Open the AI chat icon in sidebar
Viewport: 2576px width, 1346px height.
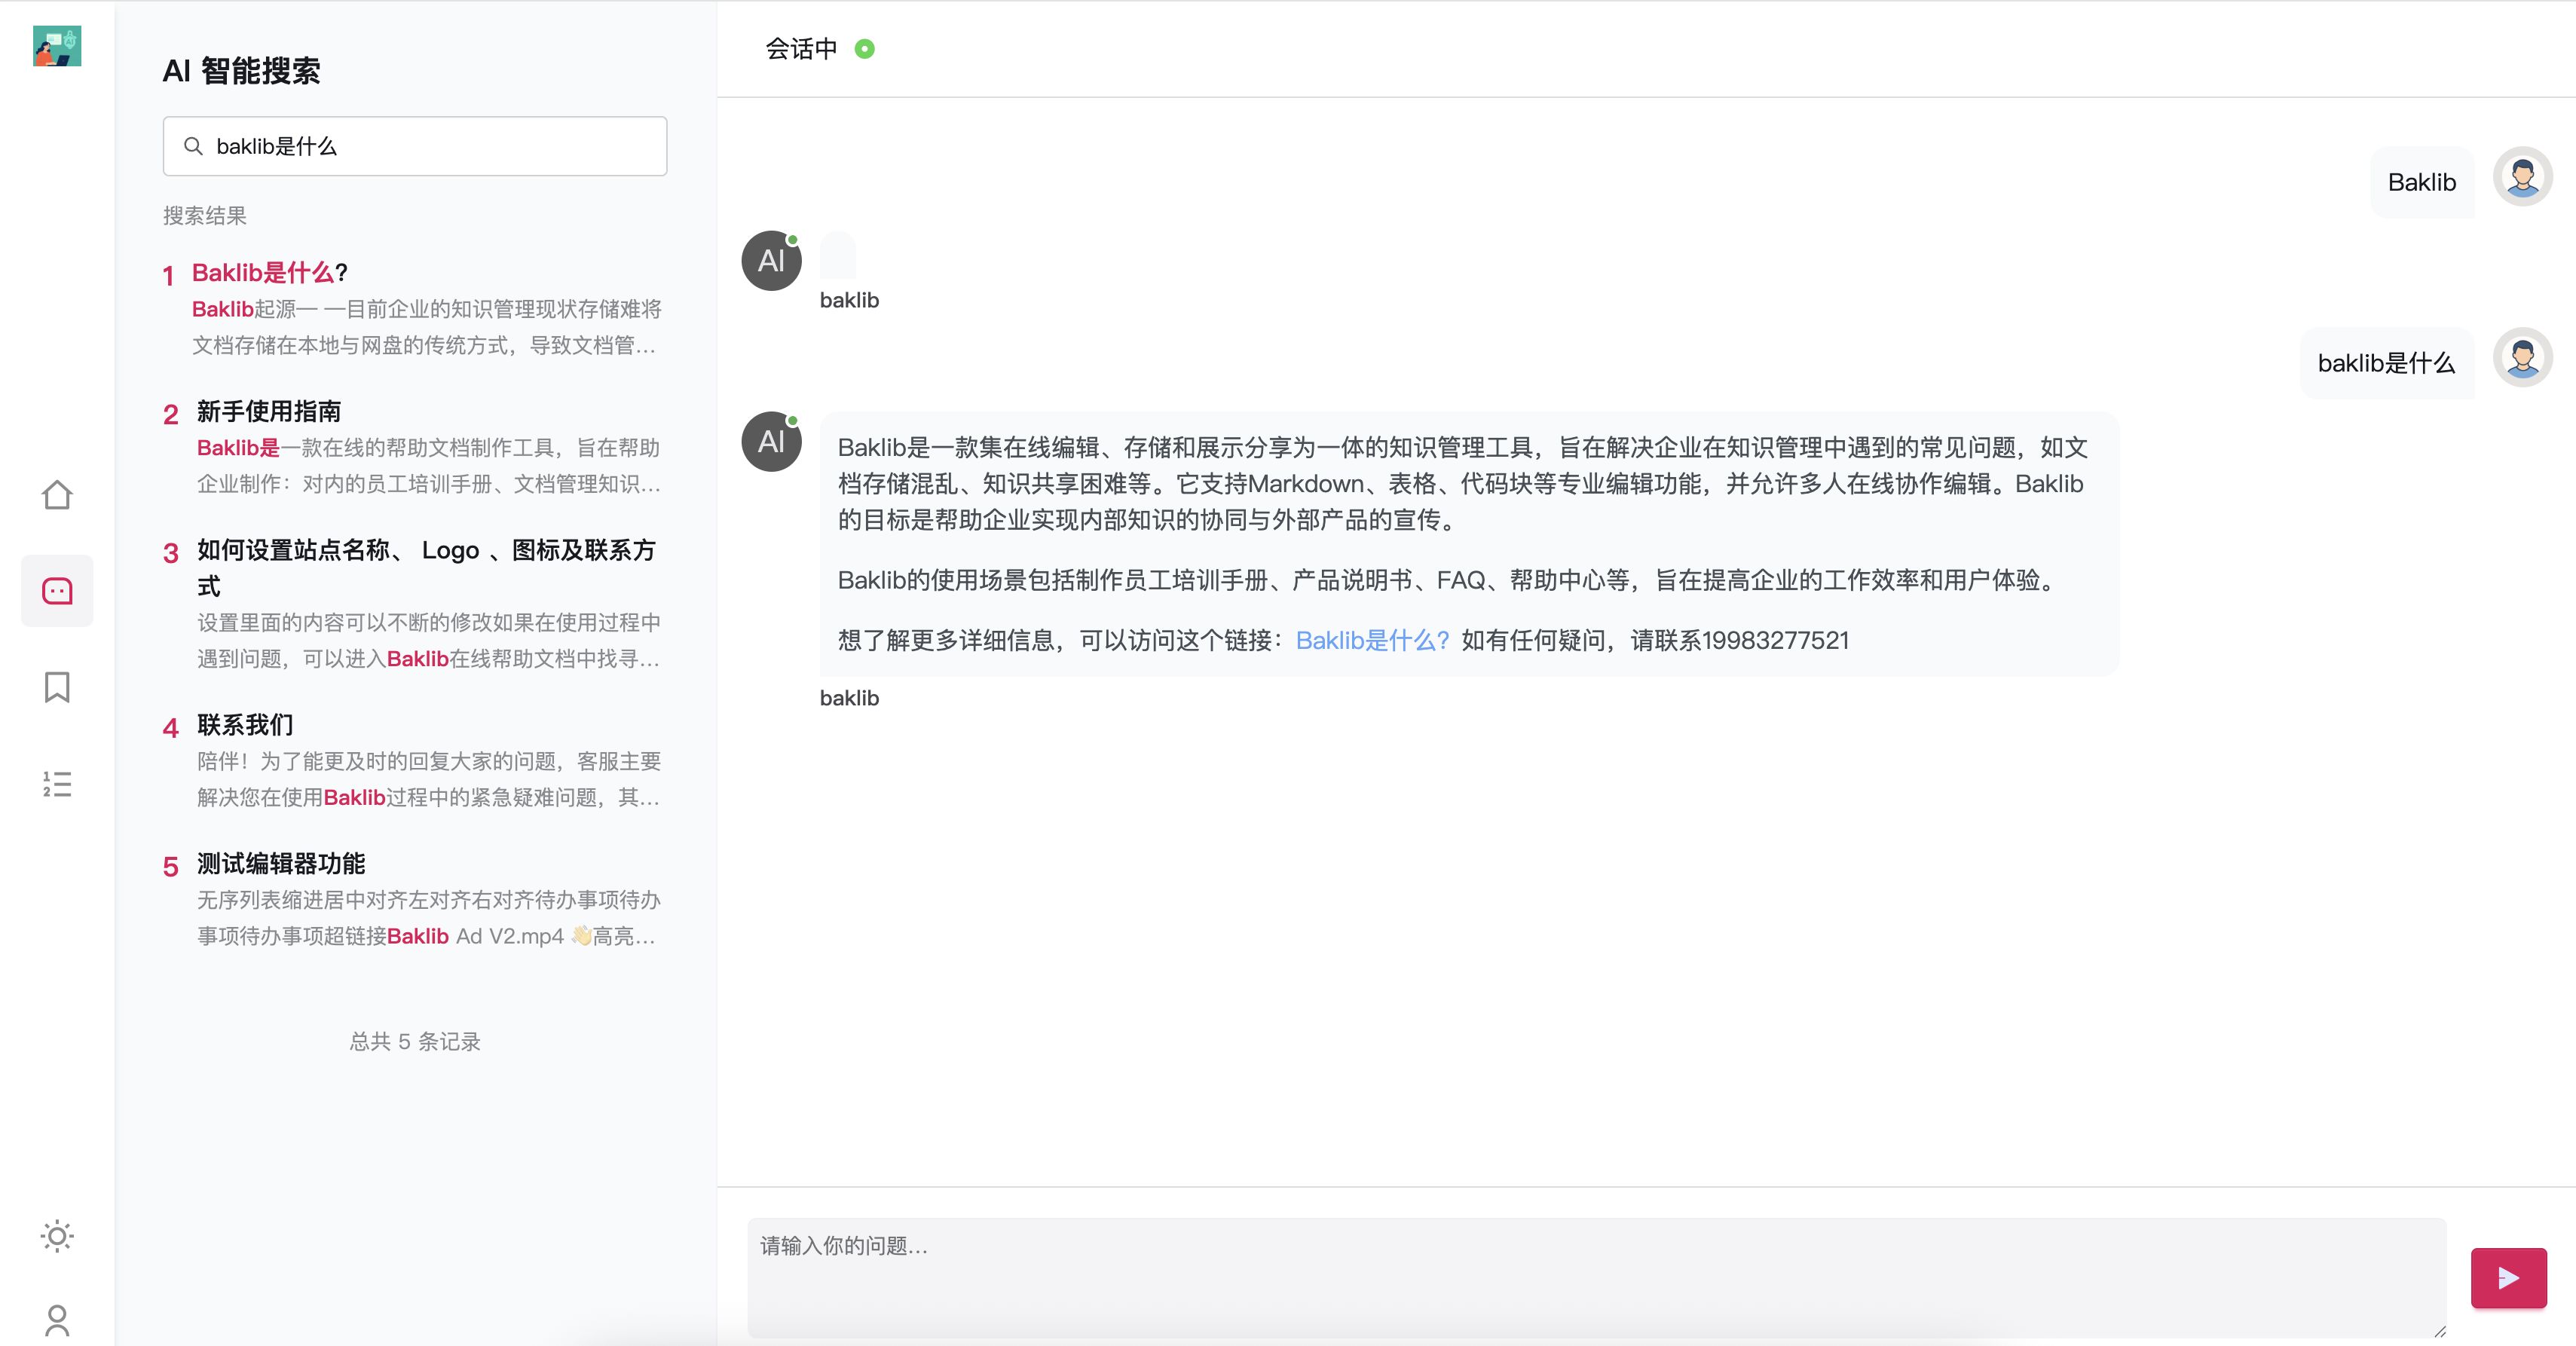[x=57, y=591]
